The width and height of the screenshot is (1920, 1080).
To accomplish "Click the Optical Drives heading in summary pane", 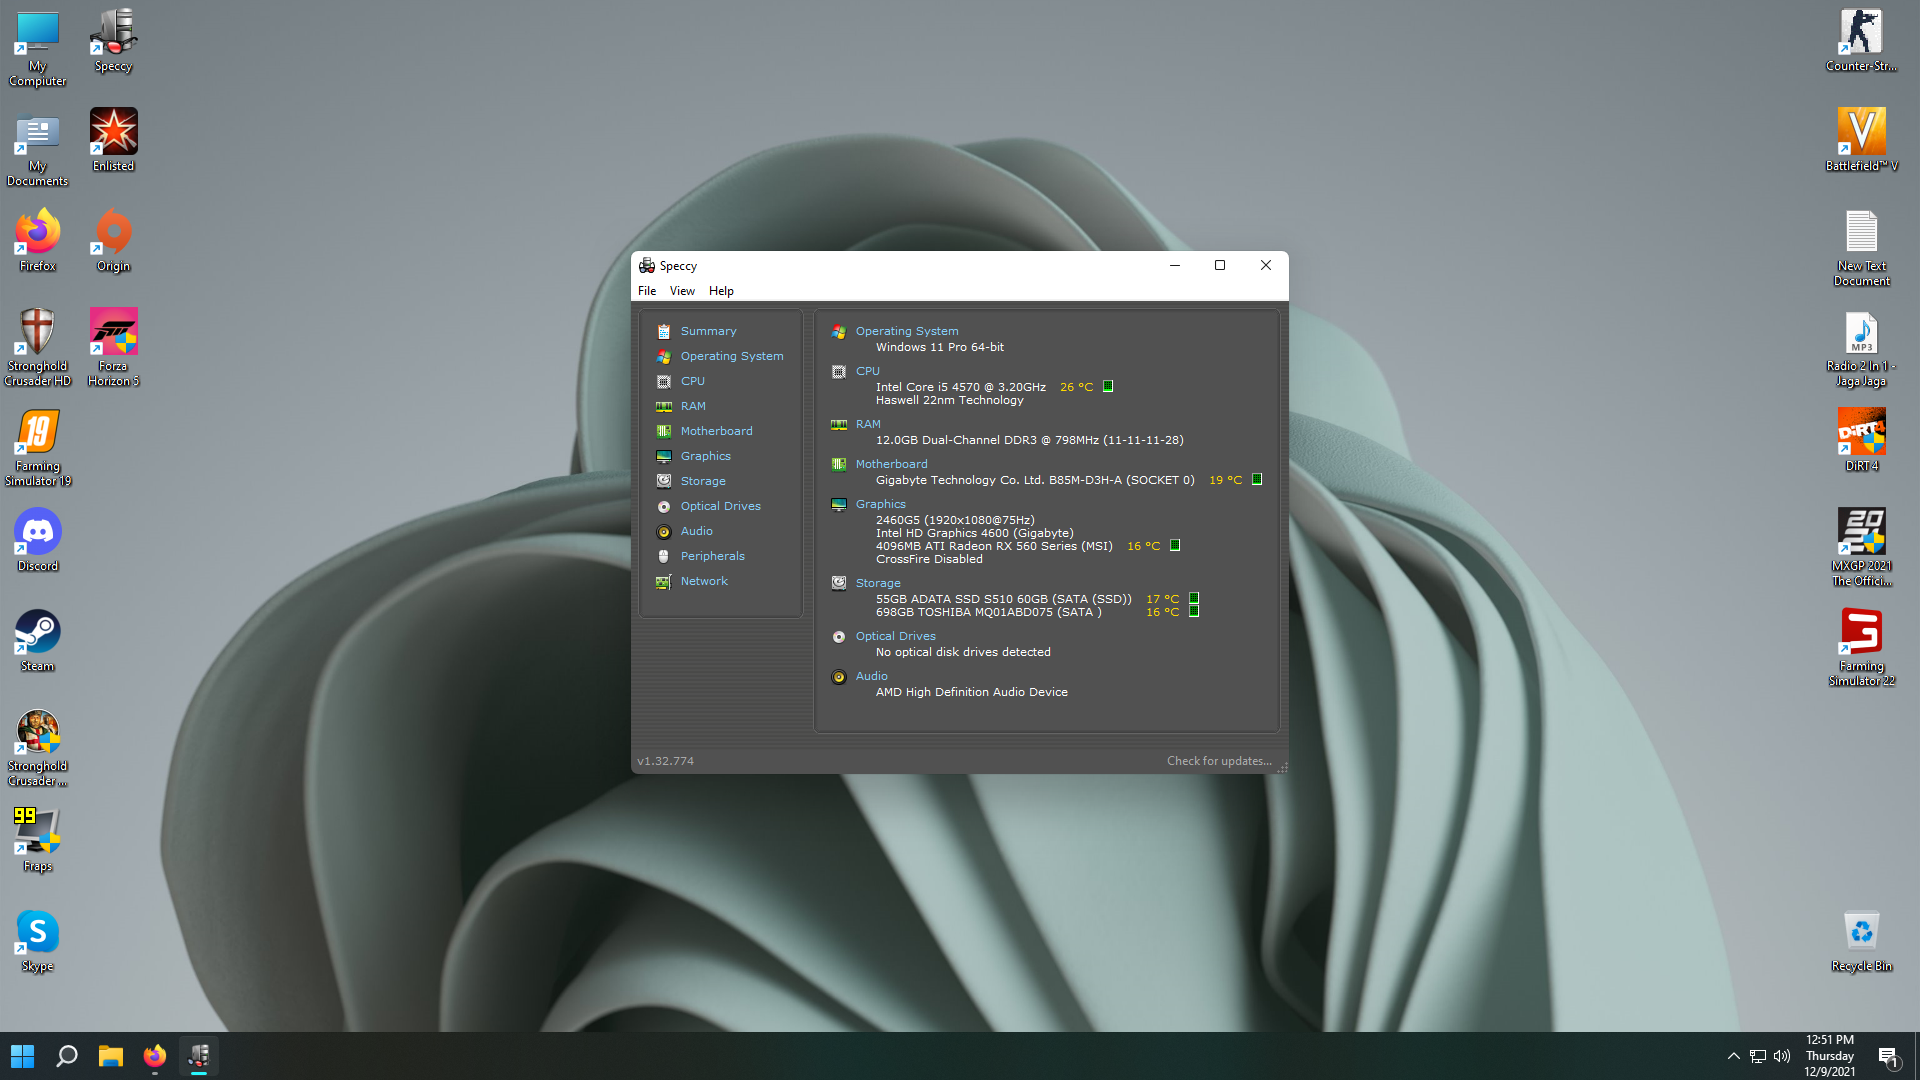I will pyautogui.click(x=895, y=636).
